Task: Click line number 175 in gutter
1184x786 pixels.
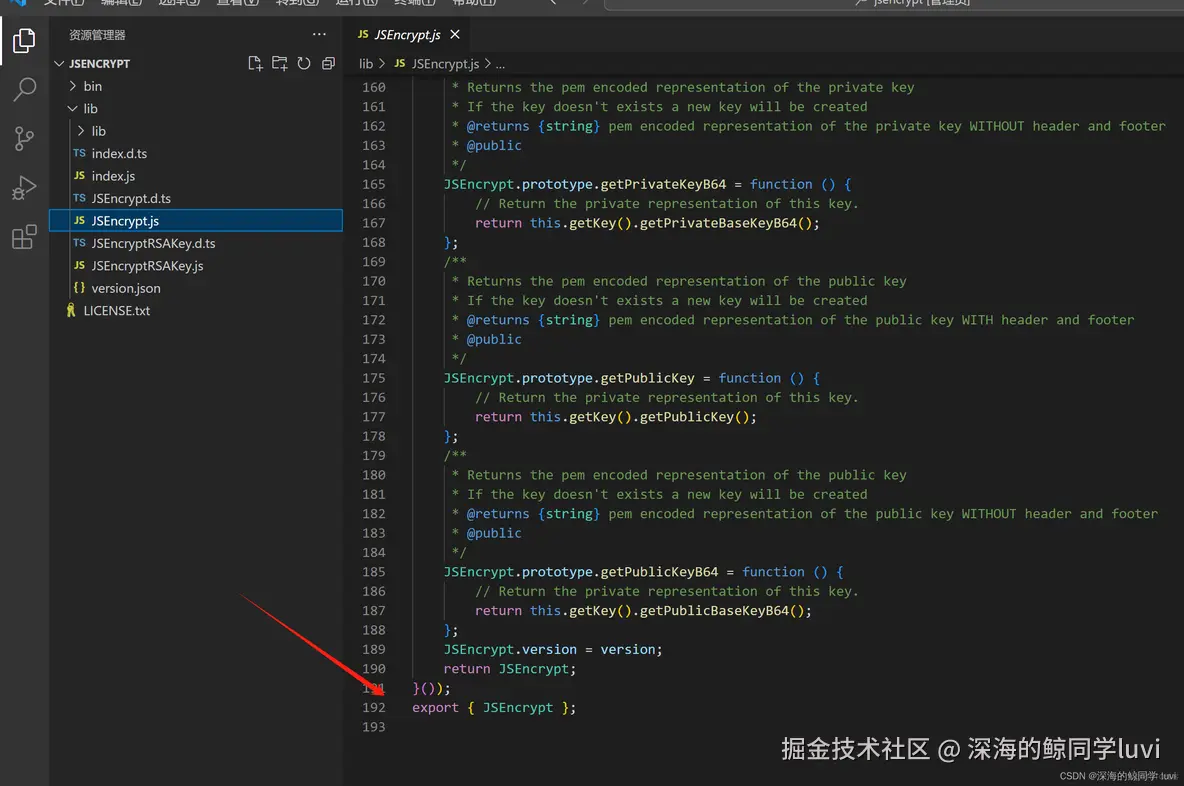Action: [x=374, y=378]
